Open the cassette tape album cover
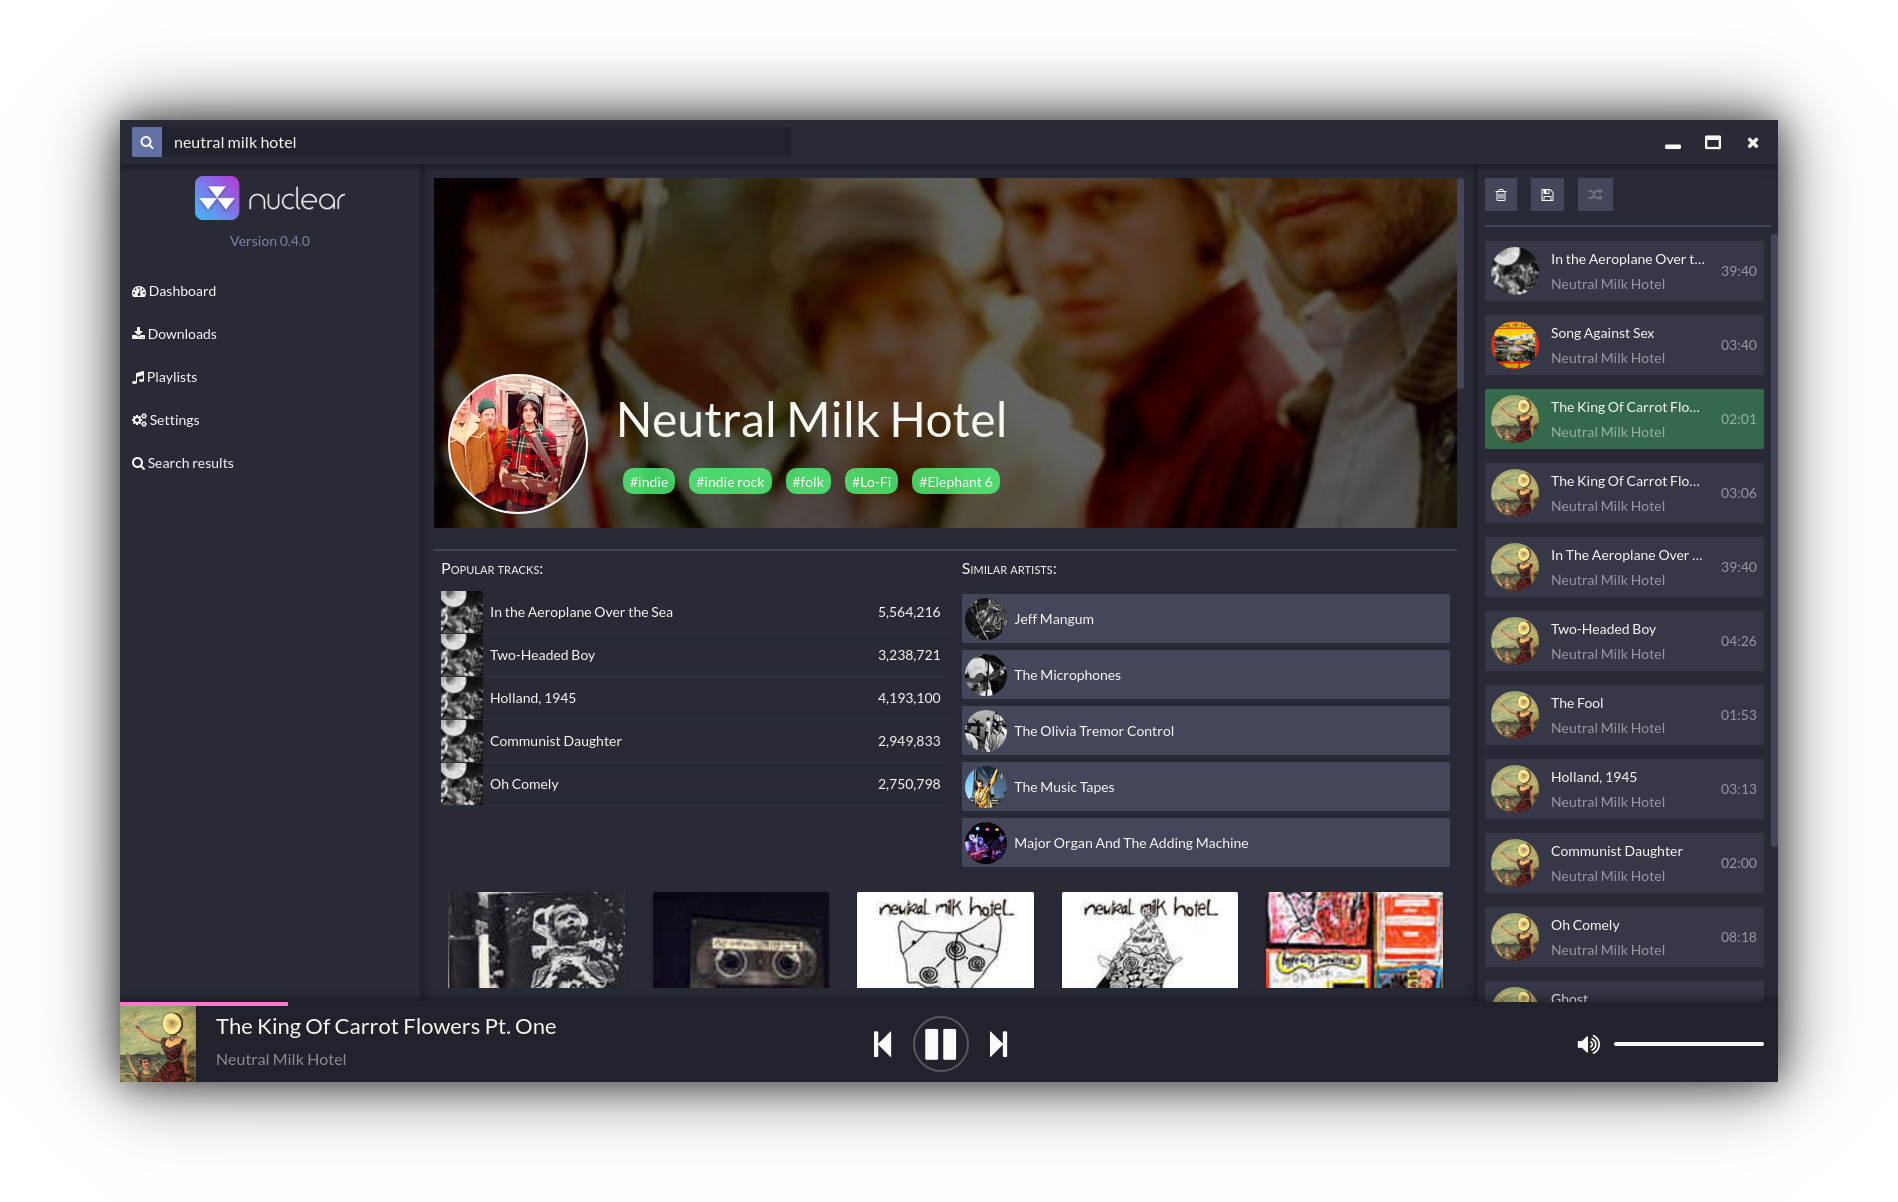The image size is (1898, 1202). tap(741, 940)
